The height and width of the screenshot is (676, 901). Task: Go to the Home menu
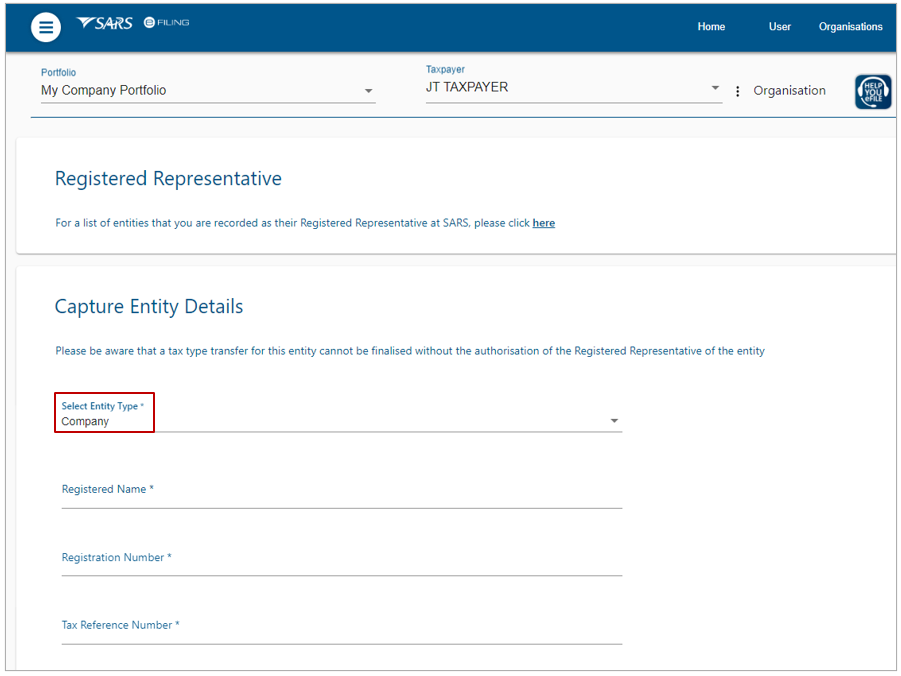[711, 26]
